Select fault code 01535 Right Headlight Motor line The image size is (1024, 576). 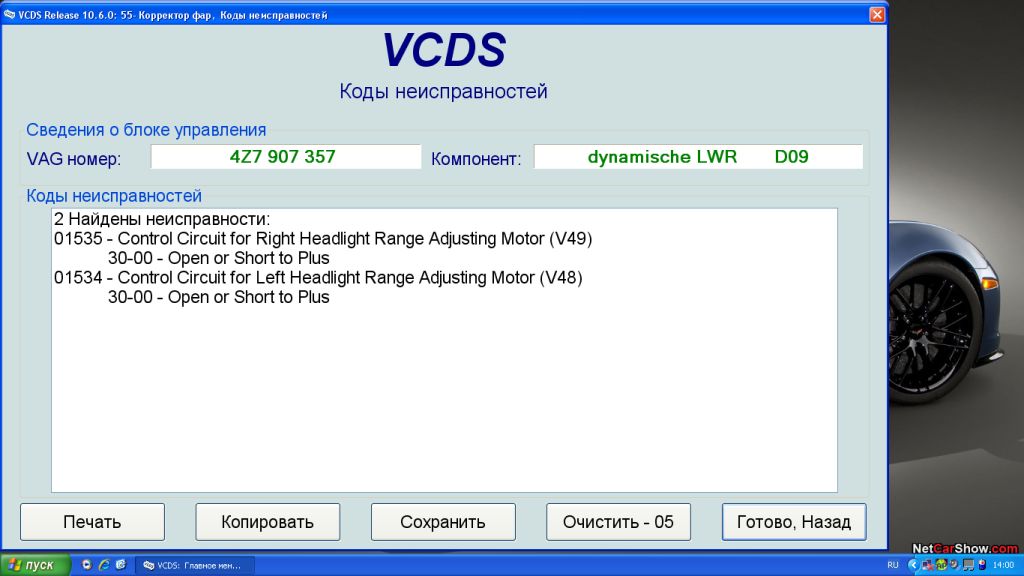click(323, 238)
